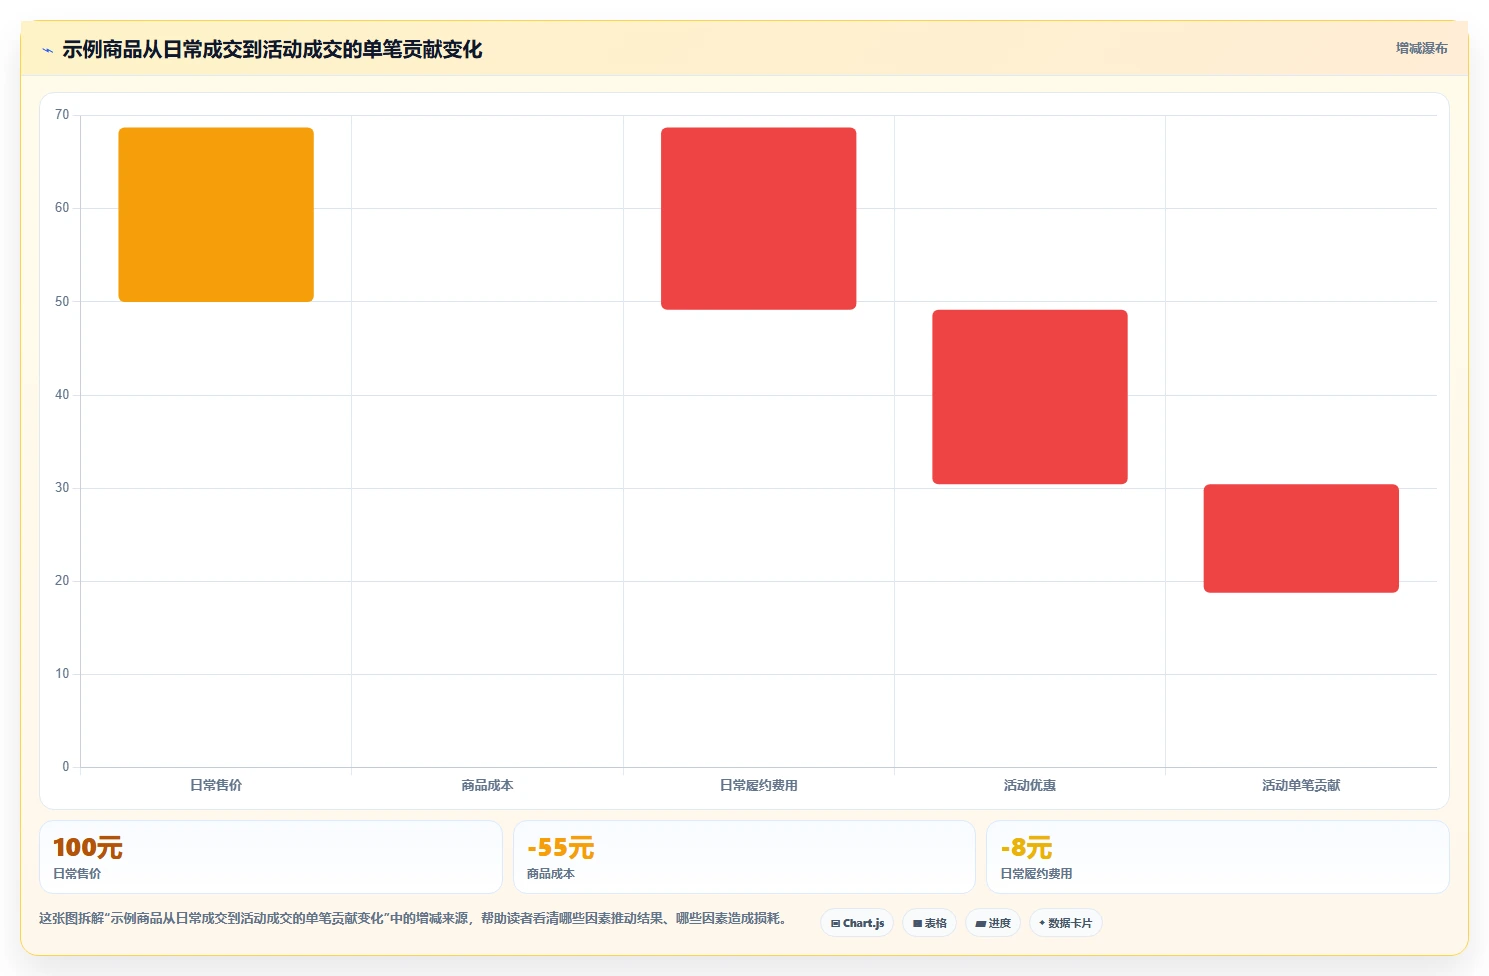Open the 100元 日常售价 data card
Image resolution: width=1489 pixels, height=976 pixels.
pos(271,857)
